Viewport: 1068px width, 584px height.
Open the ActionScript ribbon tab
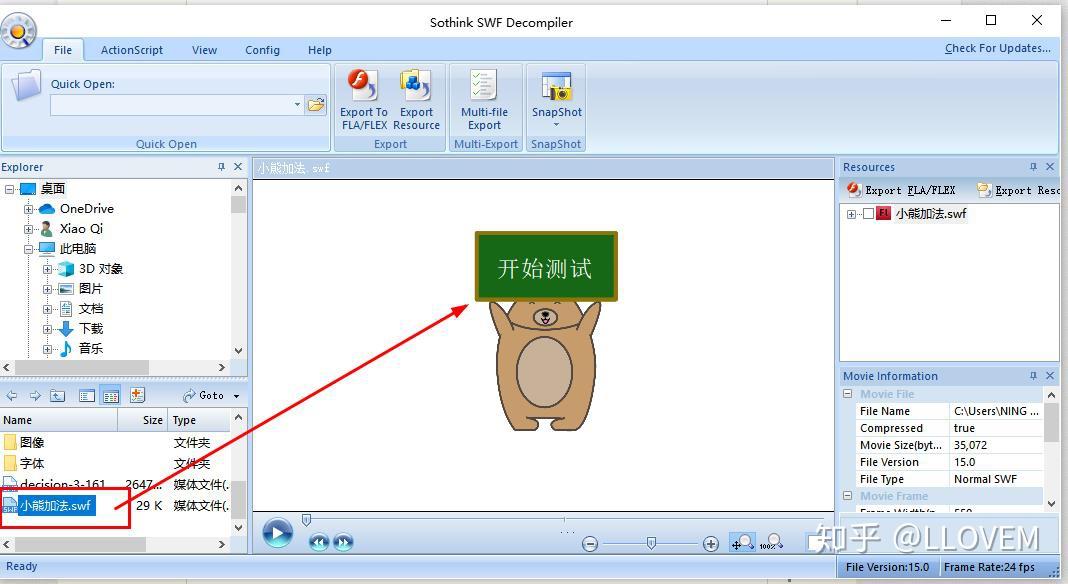click(x=132, y=50)
